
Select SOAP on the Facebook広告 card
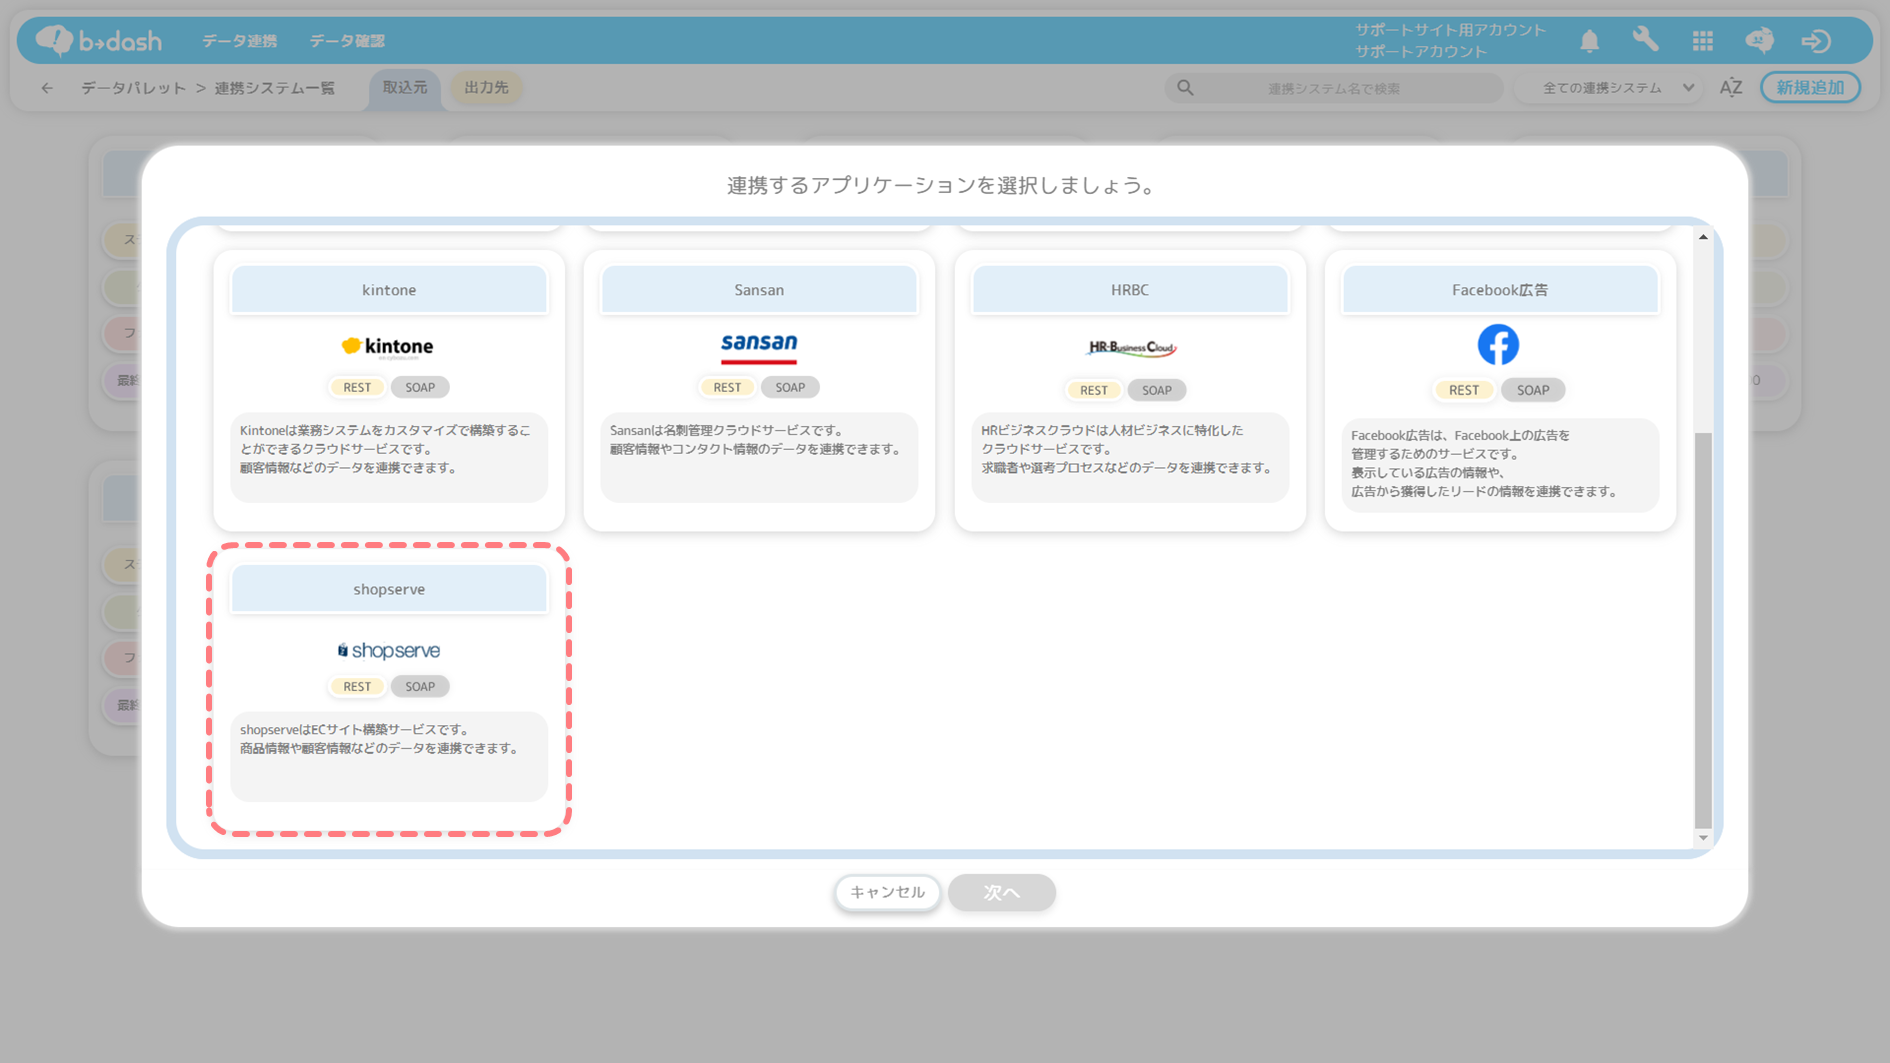(x=1533, y=390)
